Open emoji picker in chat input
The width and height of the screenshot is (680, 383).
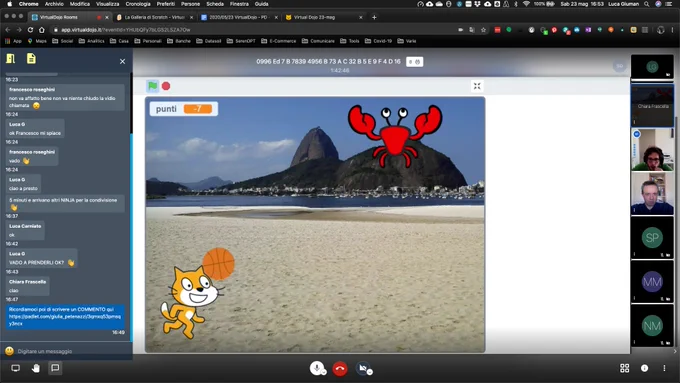[9, 351]
